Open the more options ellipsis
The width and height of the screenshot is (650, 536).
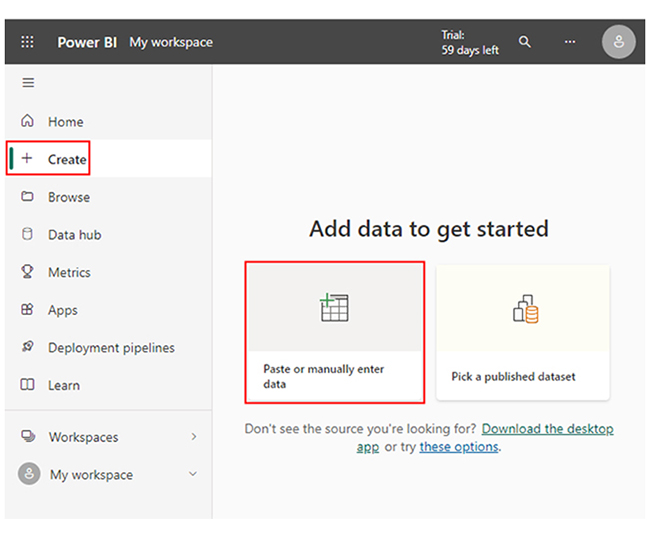coord(570,41)
